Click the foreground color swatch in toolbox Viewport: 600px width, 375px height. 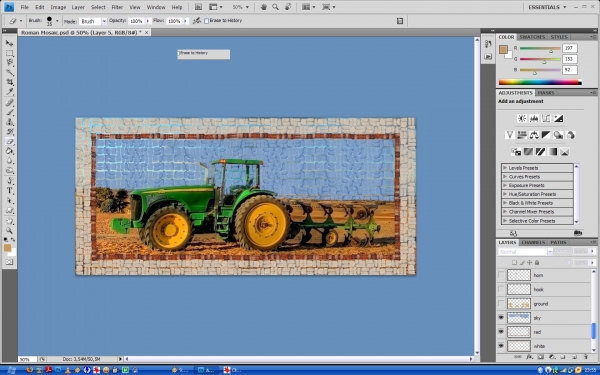[7, 248]
